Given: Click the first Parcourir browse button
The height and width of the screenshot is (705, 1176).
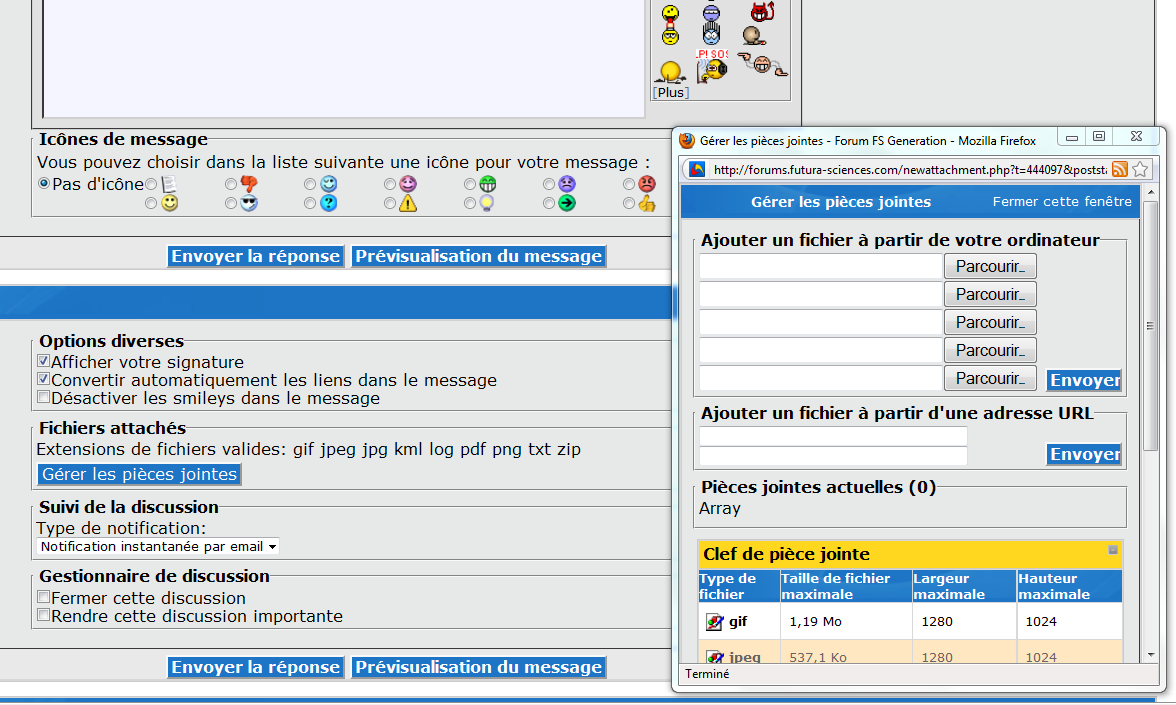Looking at the screenshot, I should click(990, 266).
